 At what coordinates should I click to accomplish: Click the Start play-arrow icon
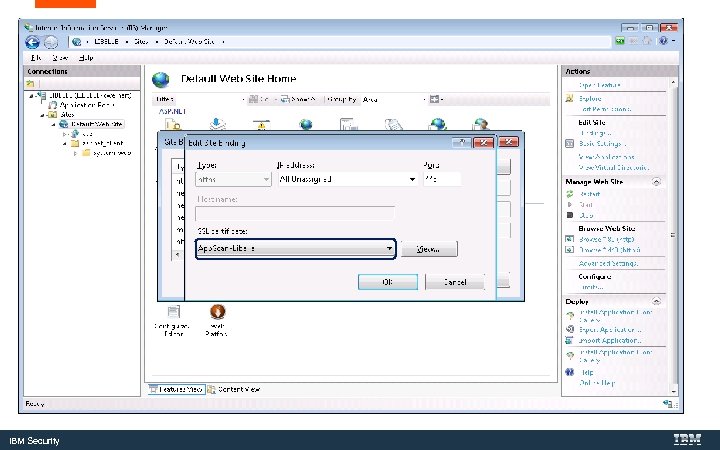[x=570, y=204]
